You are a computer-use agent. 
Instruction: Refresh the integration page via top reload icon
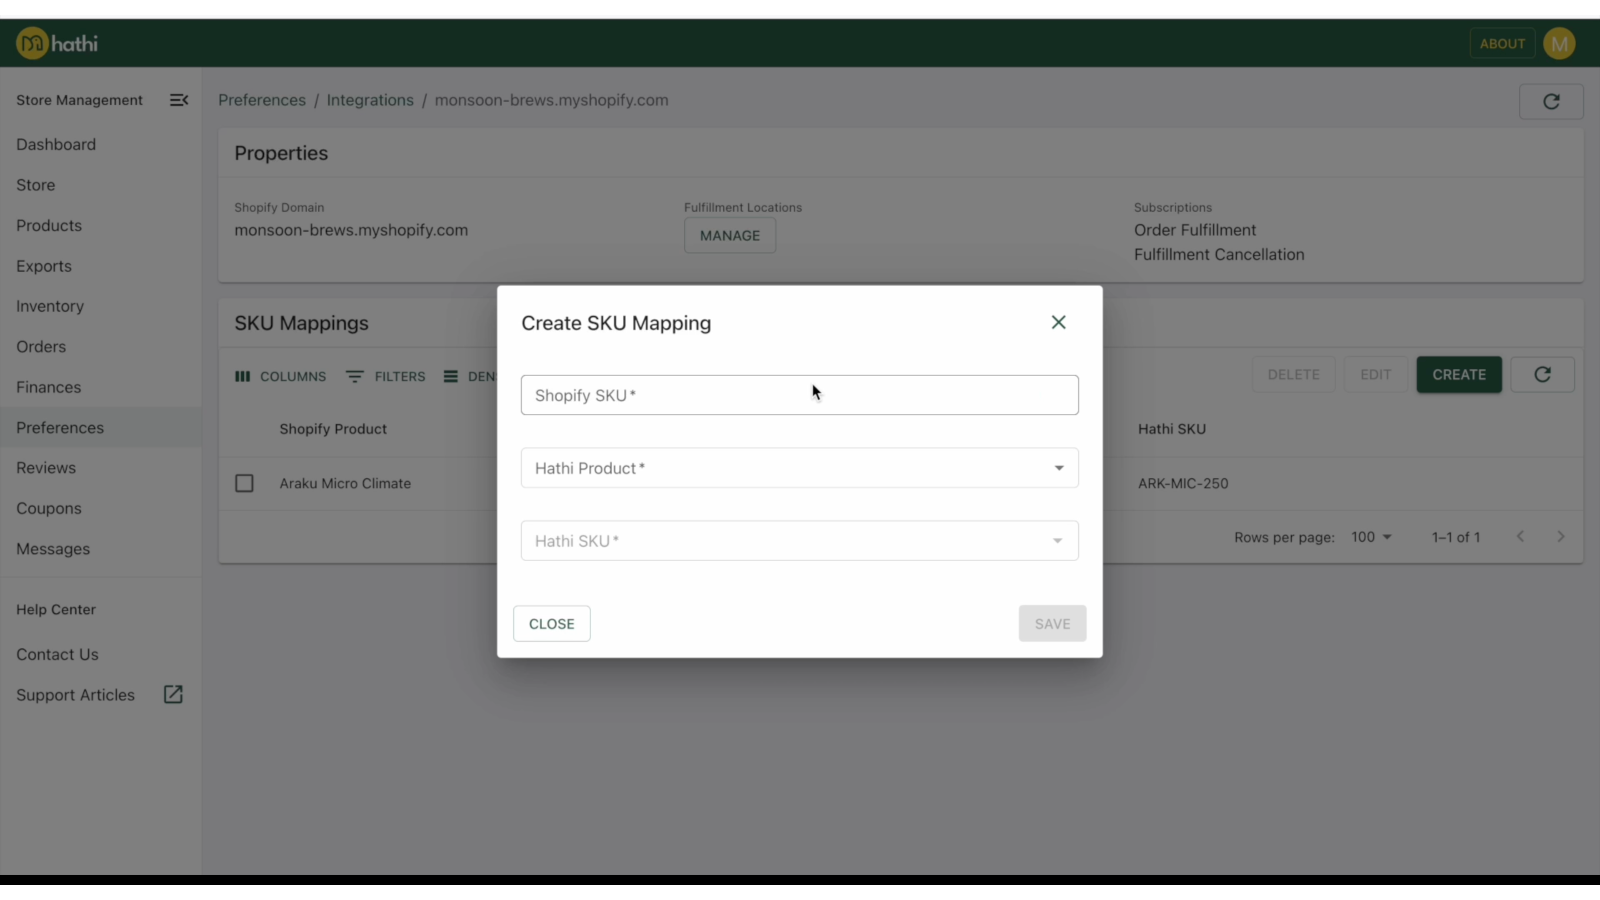point(1551,101)
